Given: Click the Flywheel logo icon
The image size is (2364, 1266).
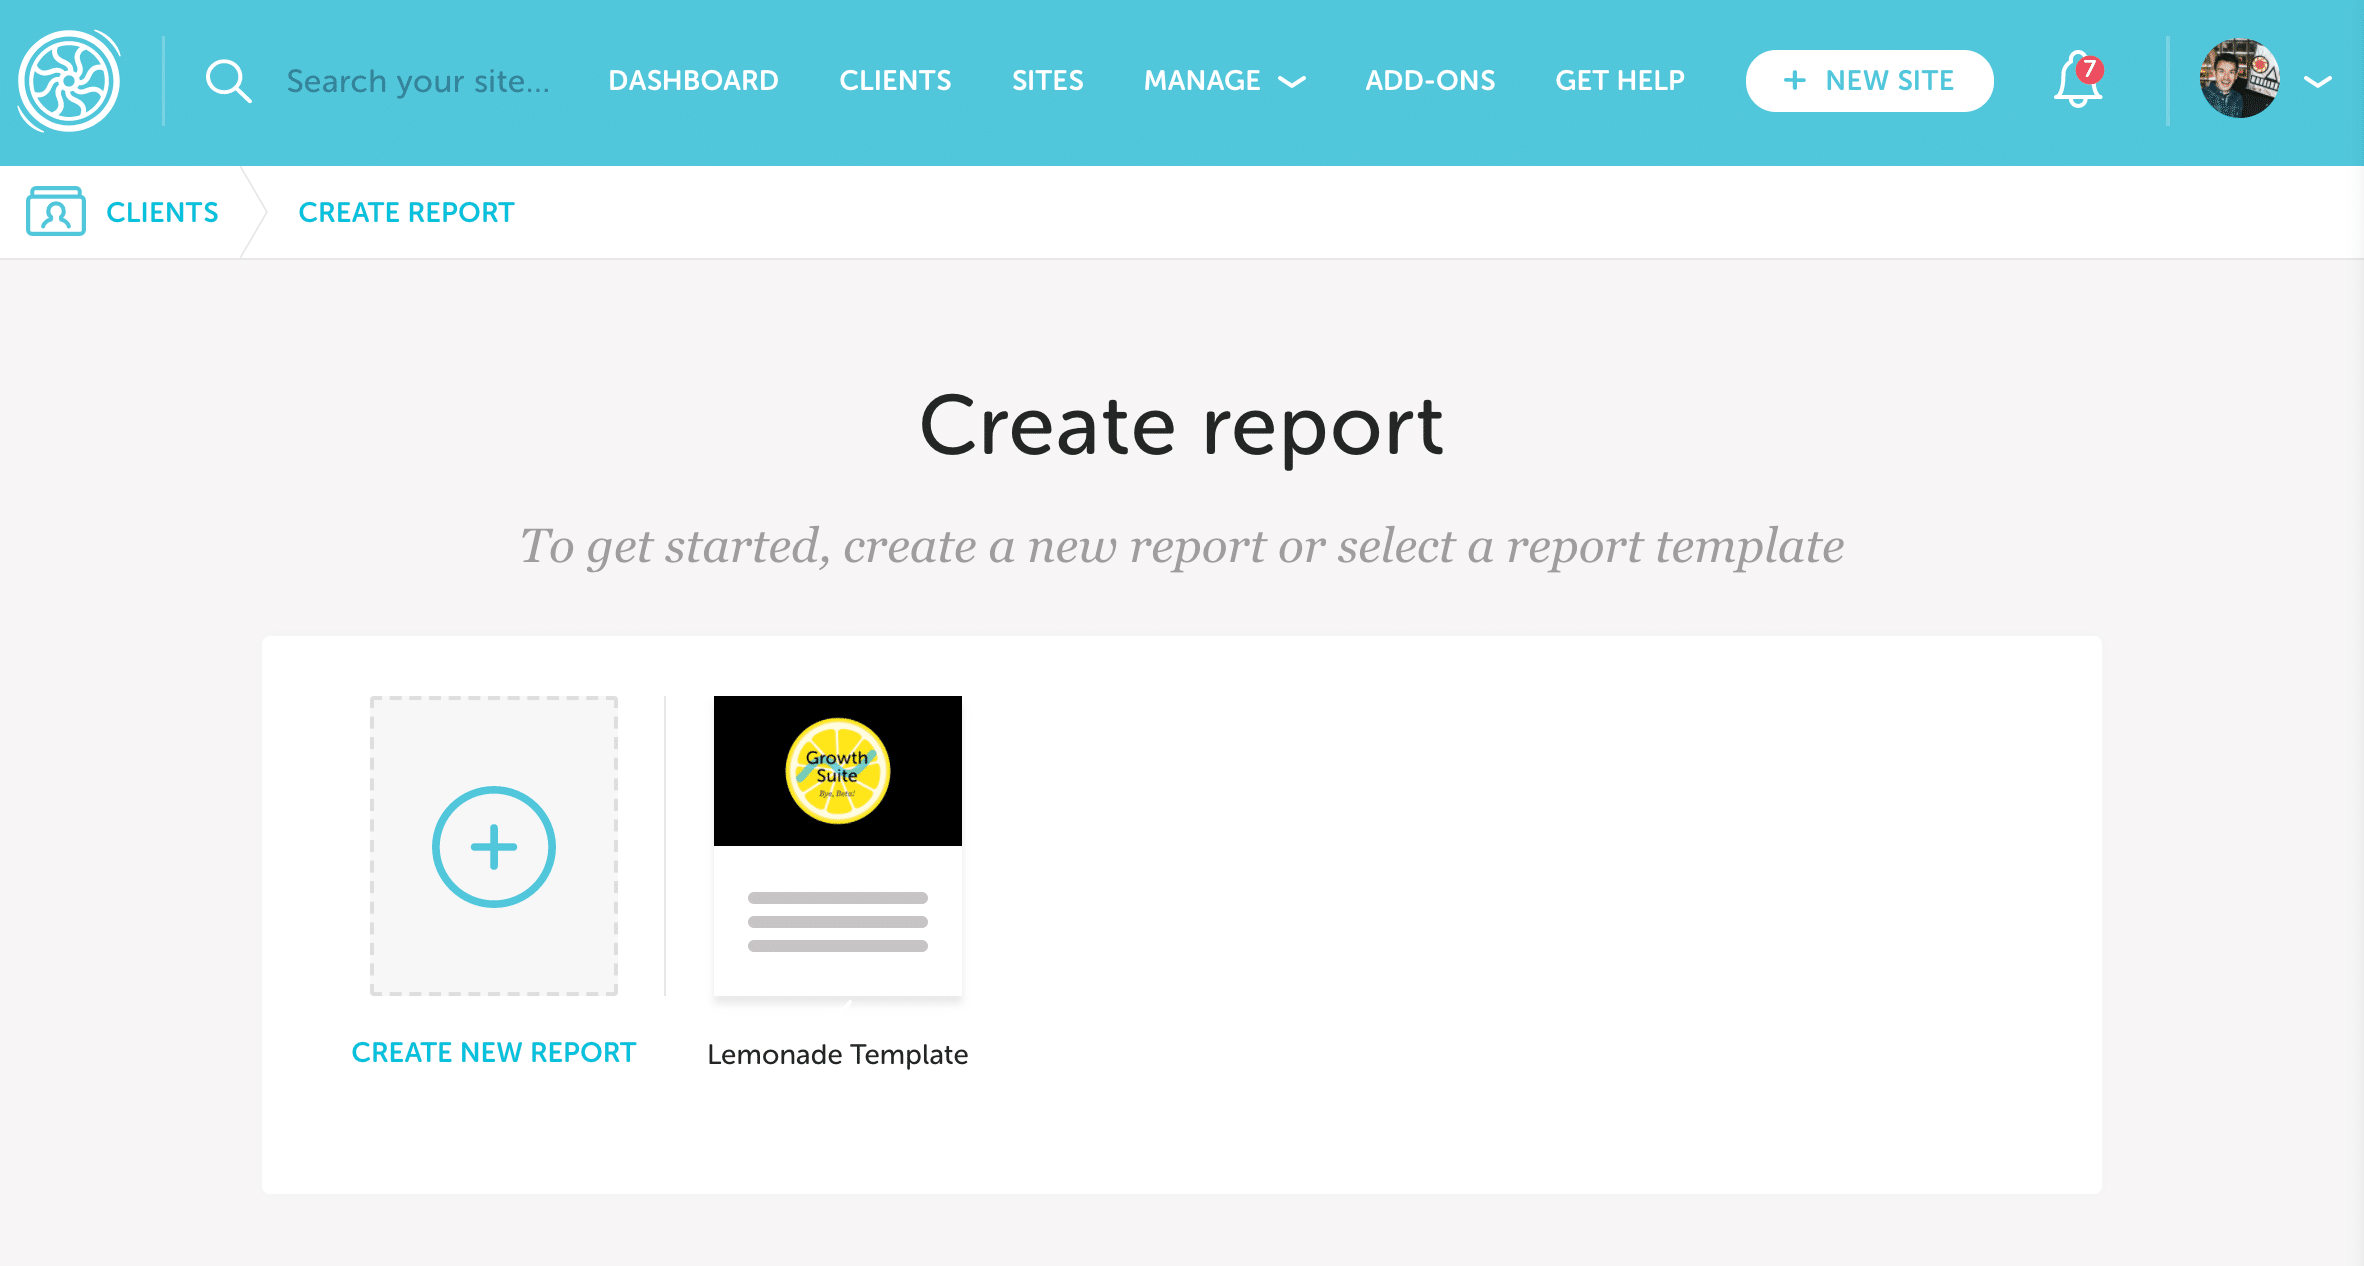Looking at the screenshot, I should point(69,81).
